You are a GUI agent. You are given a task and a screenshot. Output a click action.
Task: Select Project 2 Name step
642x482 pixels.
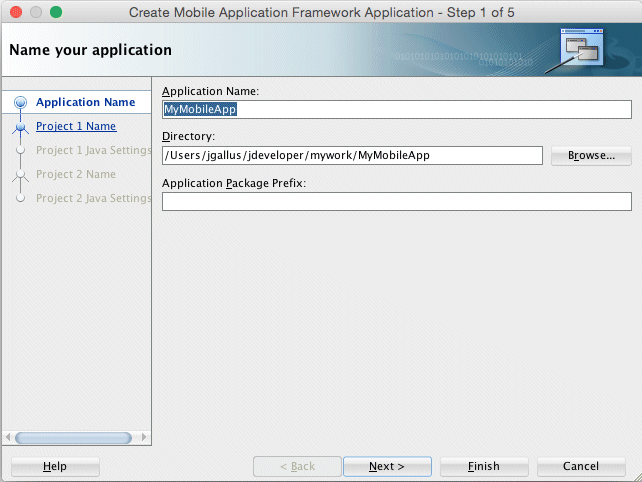tap(76, 174)
